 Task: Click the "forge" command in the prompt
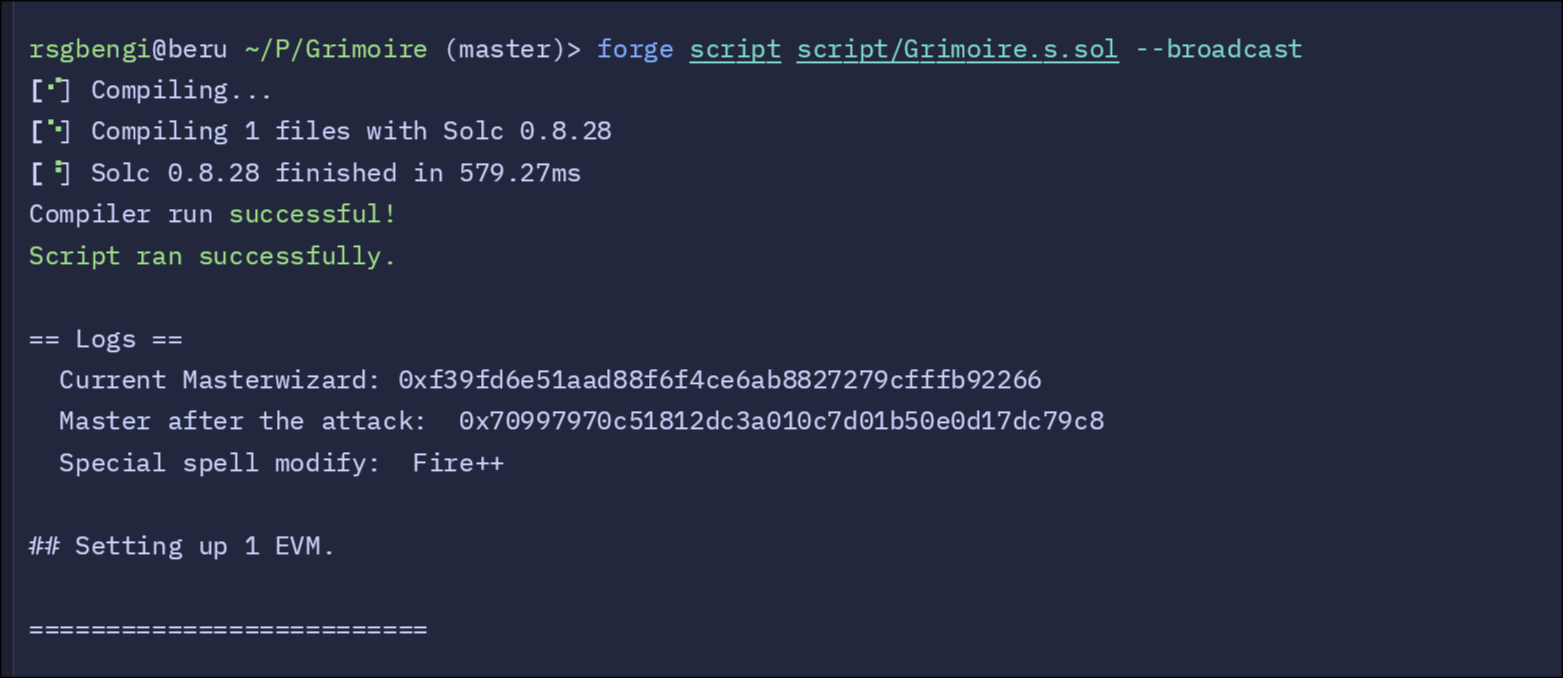635,49
